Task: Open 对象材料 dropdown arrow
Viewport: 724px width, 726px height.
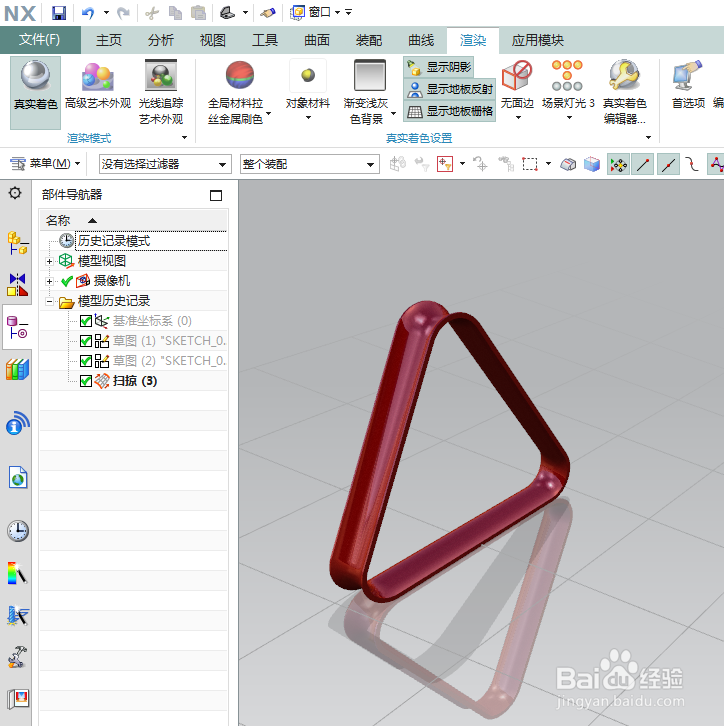Action: (308, 118)
